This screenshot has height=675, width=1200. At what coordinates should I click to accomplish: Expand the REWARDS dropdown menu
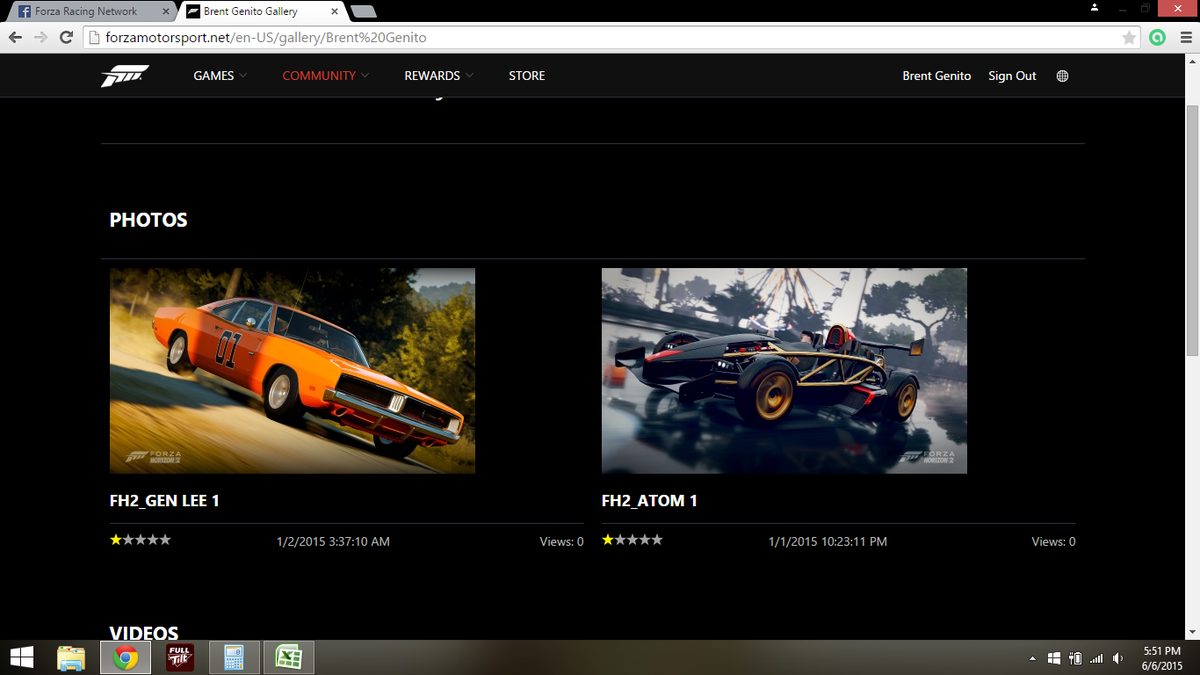click(x=439, y=76)
